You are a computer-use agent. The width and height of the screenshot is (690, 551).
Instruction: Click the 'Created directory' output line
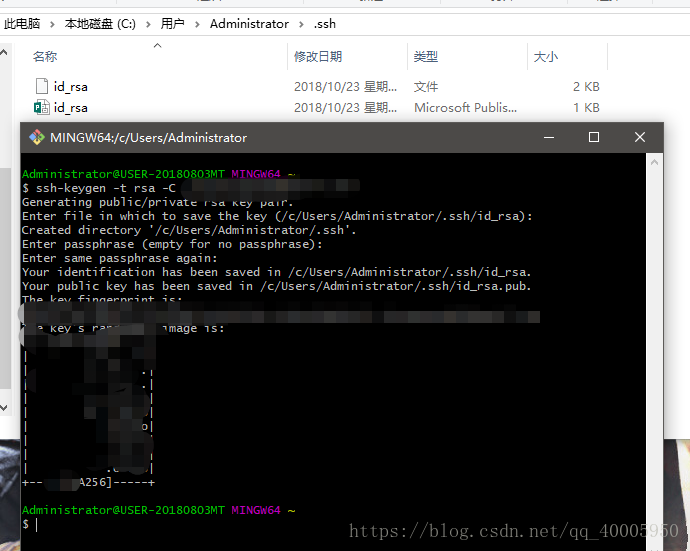pyautogui.click(x=189, y=230)
